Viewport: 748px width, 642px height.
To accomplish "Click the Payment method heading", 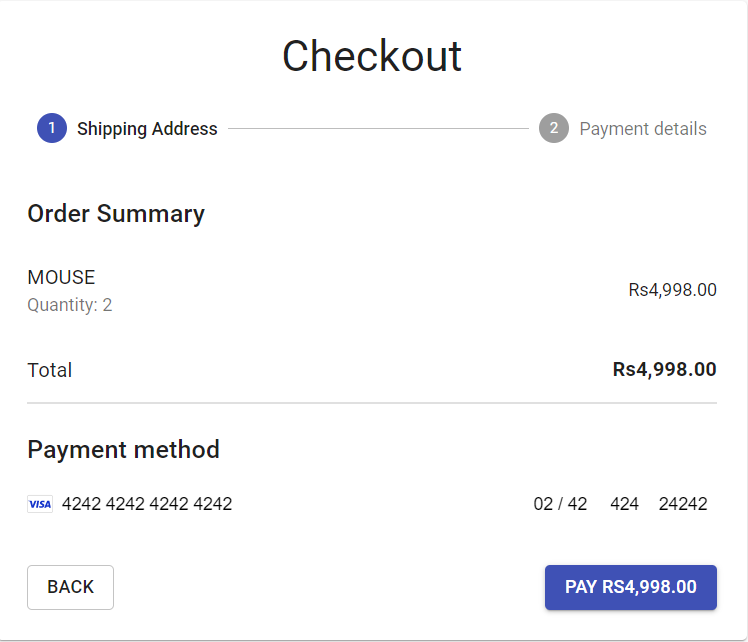I will tap(123, 450).
